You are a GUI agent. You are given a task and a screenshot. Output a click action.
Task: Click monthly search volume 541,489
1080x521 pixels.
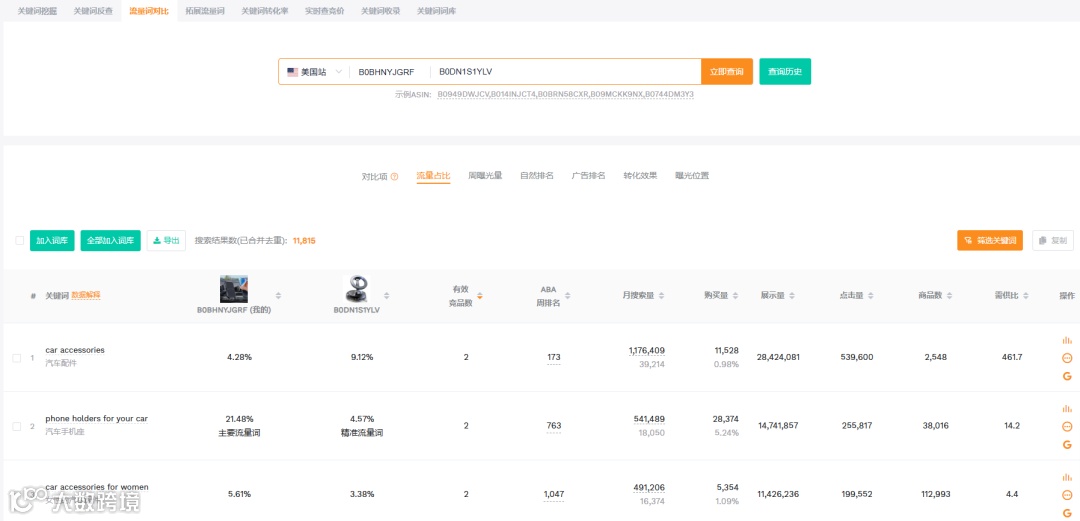649,419
